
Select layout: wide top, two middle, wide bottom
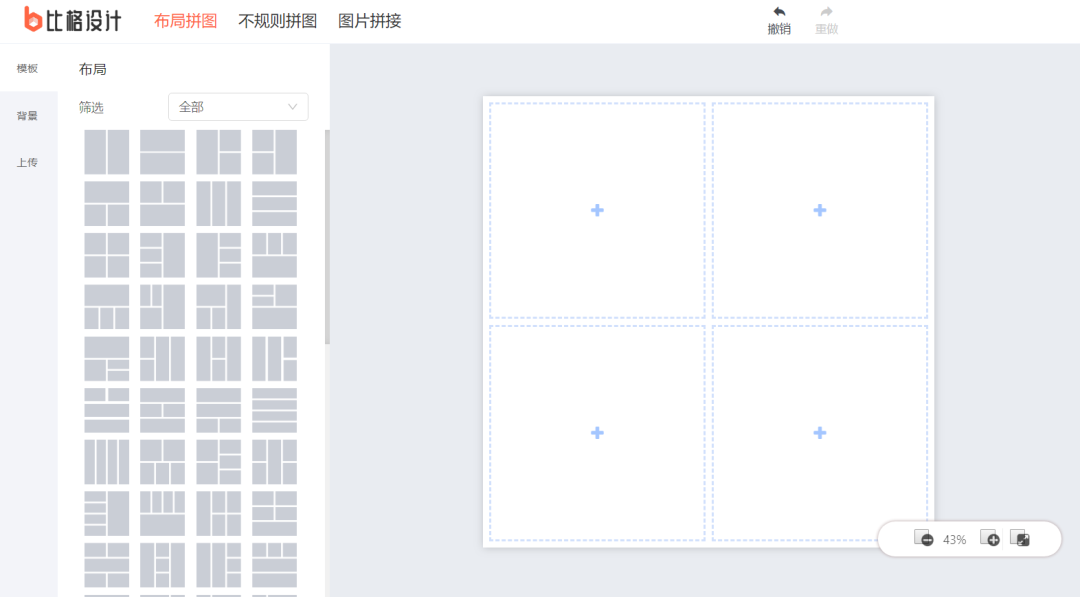pyautogui.click(x=163, y=410)
